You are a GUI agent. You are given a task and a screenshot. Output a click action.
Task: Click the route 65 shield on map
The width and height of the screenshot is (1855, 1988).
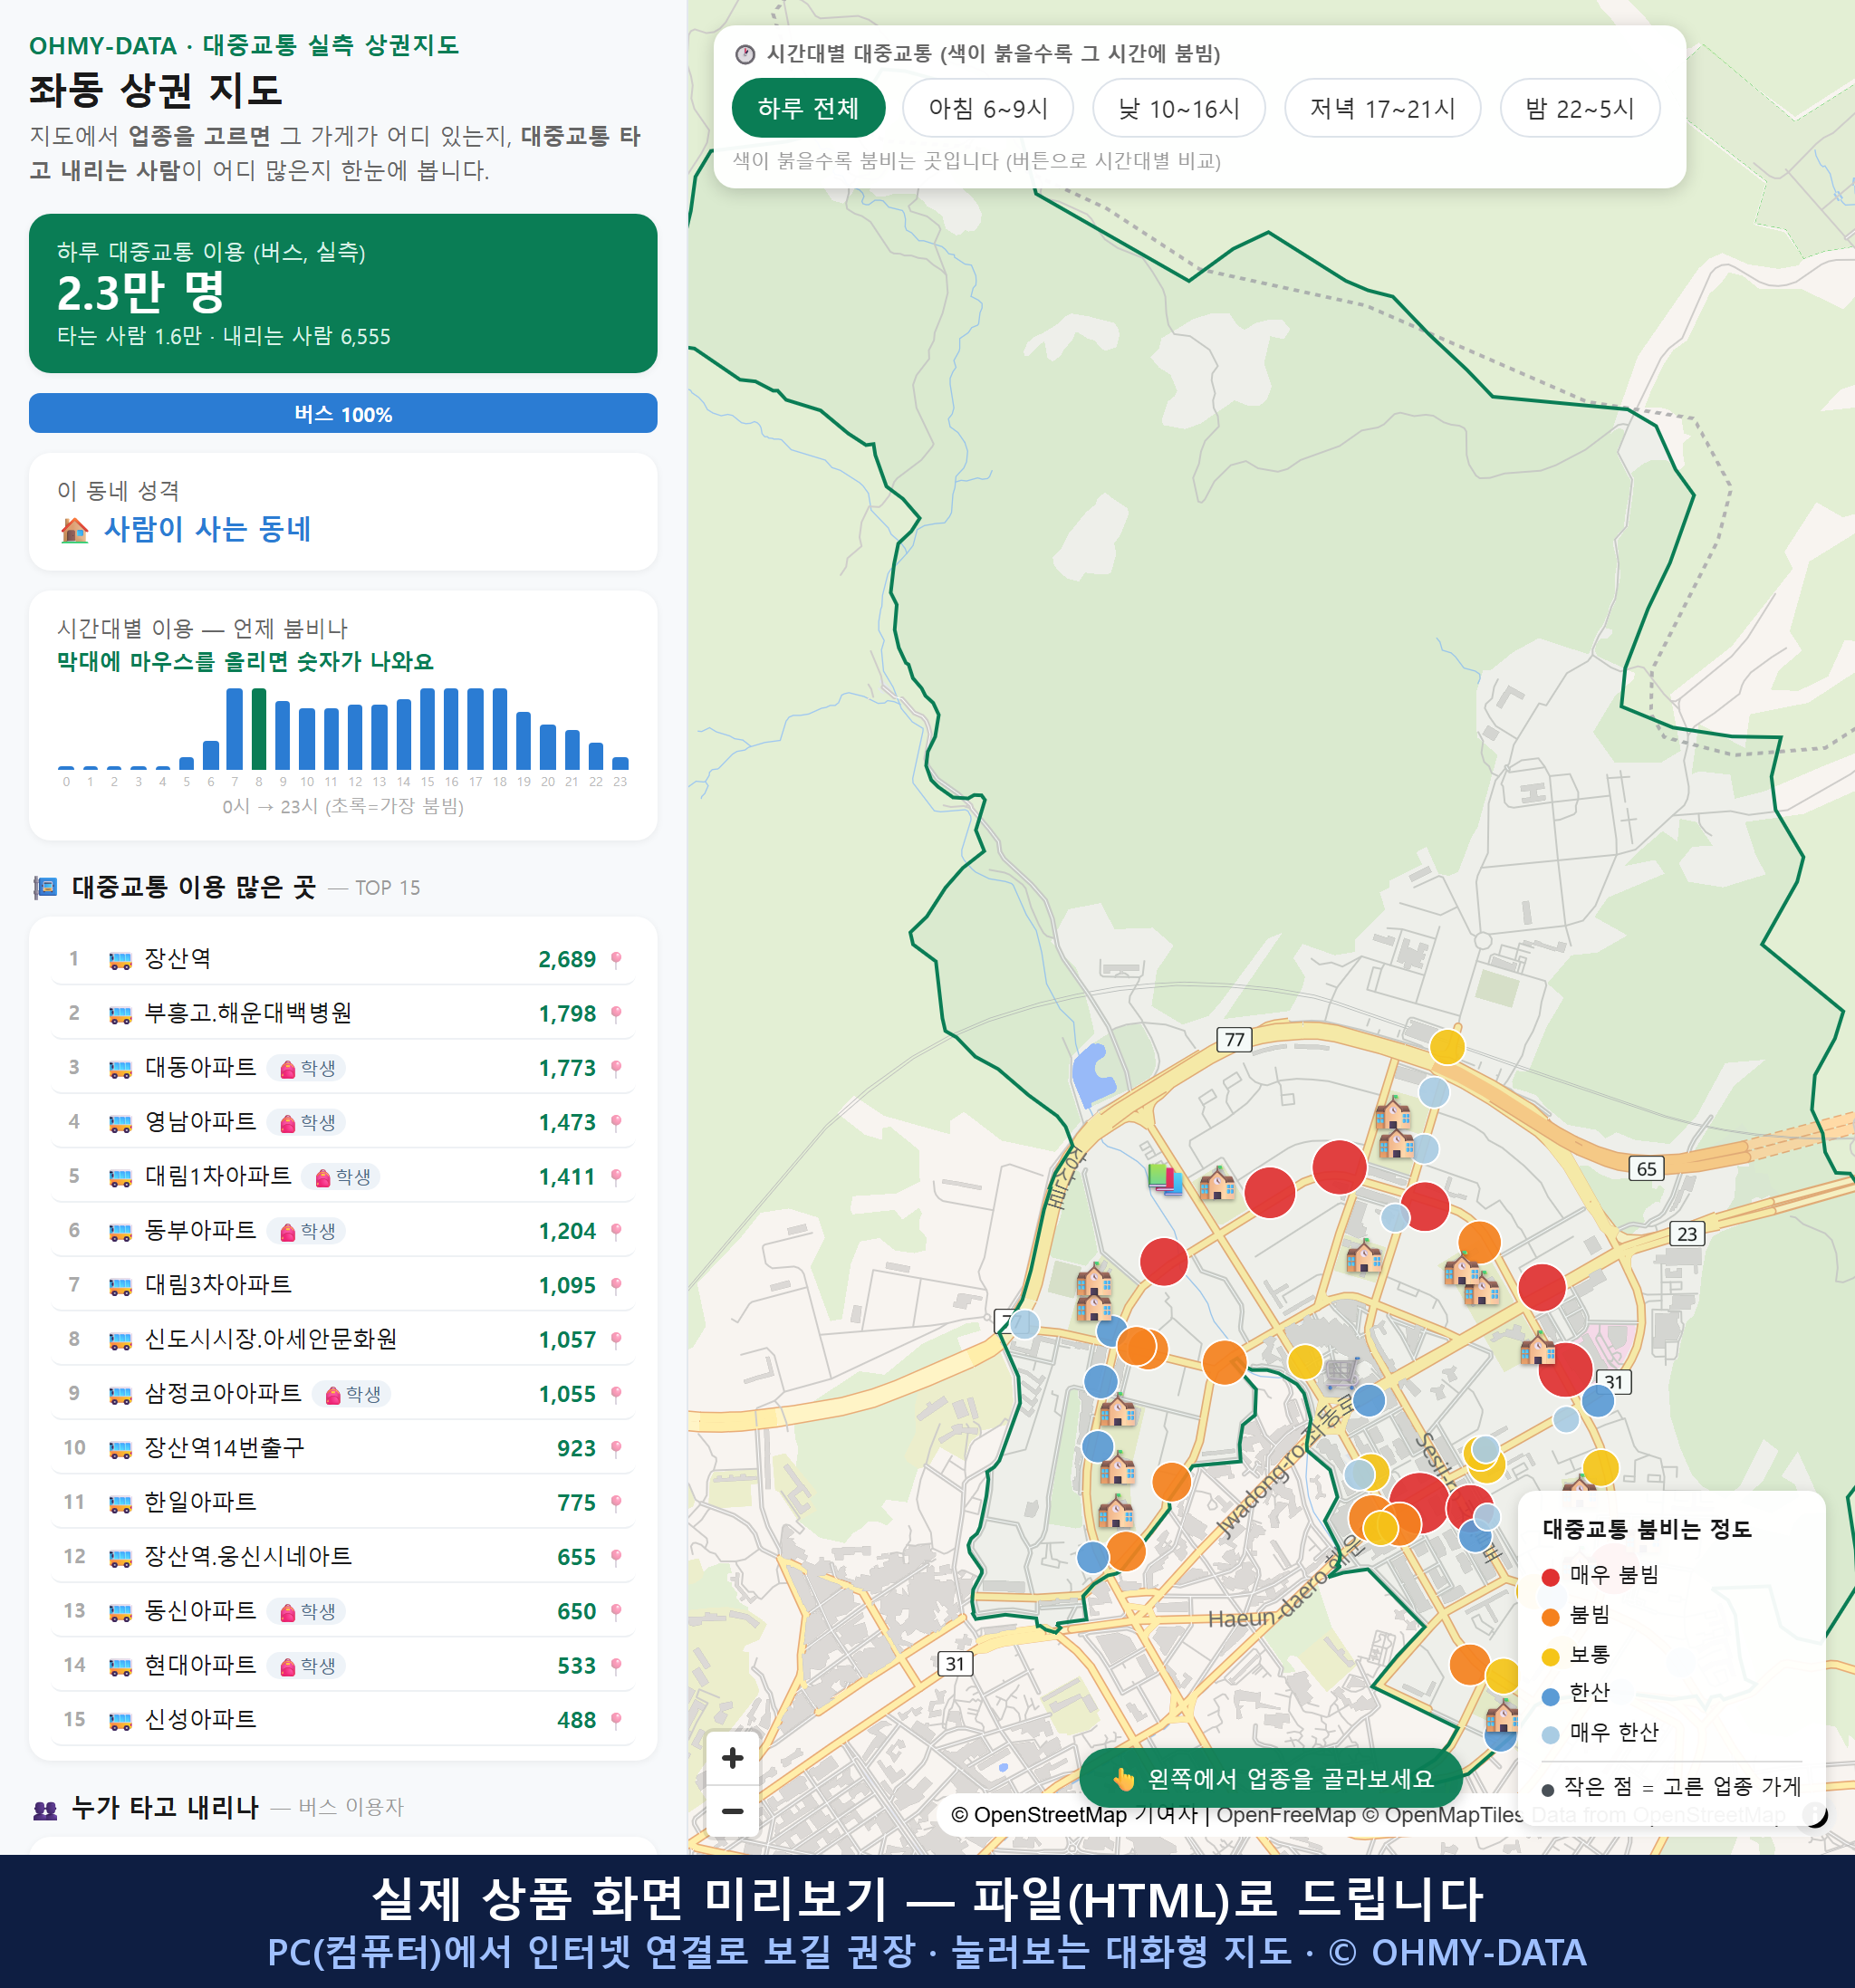pos(1646,1168)
